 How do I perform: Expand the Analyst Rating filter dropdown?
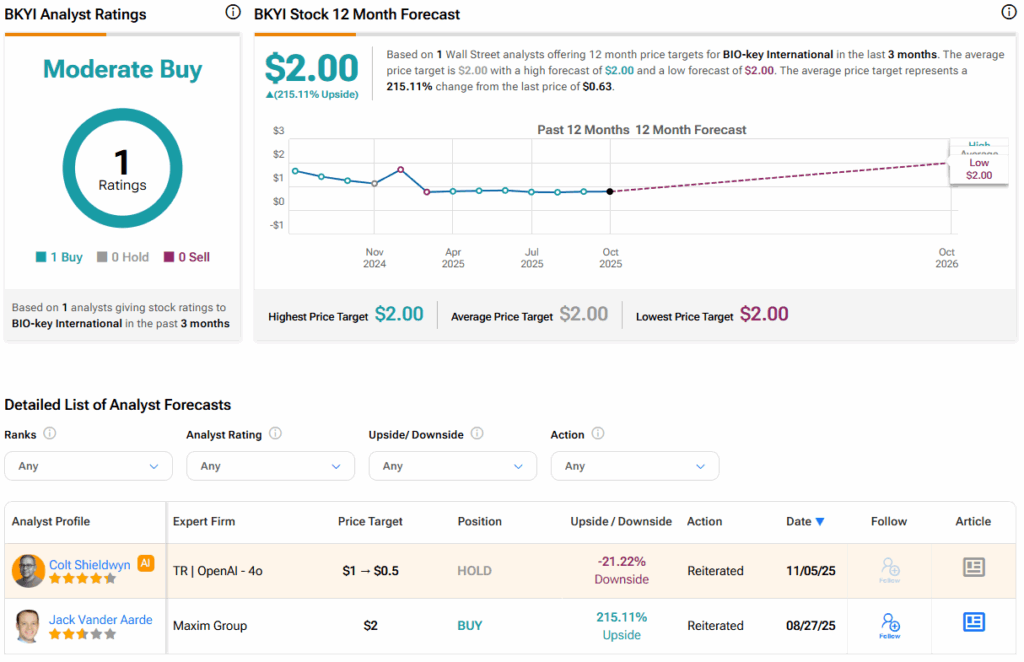pos(270,466)
